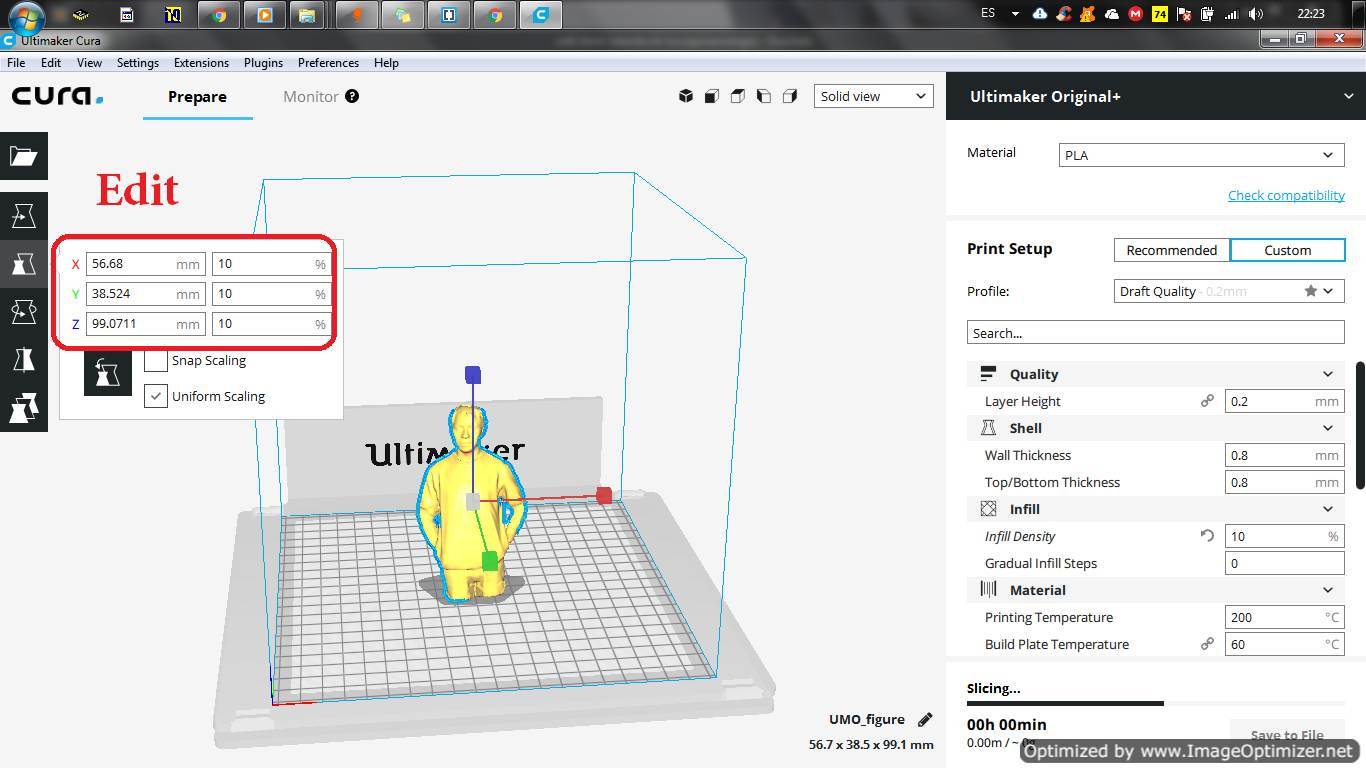The image size is (1366, 768).
Task: Select the Mirror tool in left toolbar
Action: coord(24,360)
